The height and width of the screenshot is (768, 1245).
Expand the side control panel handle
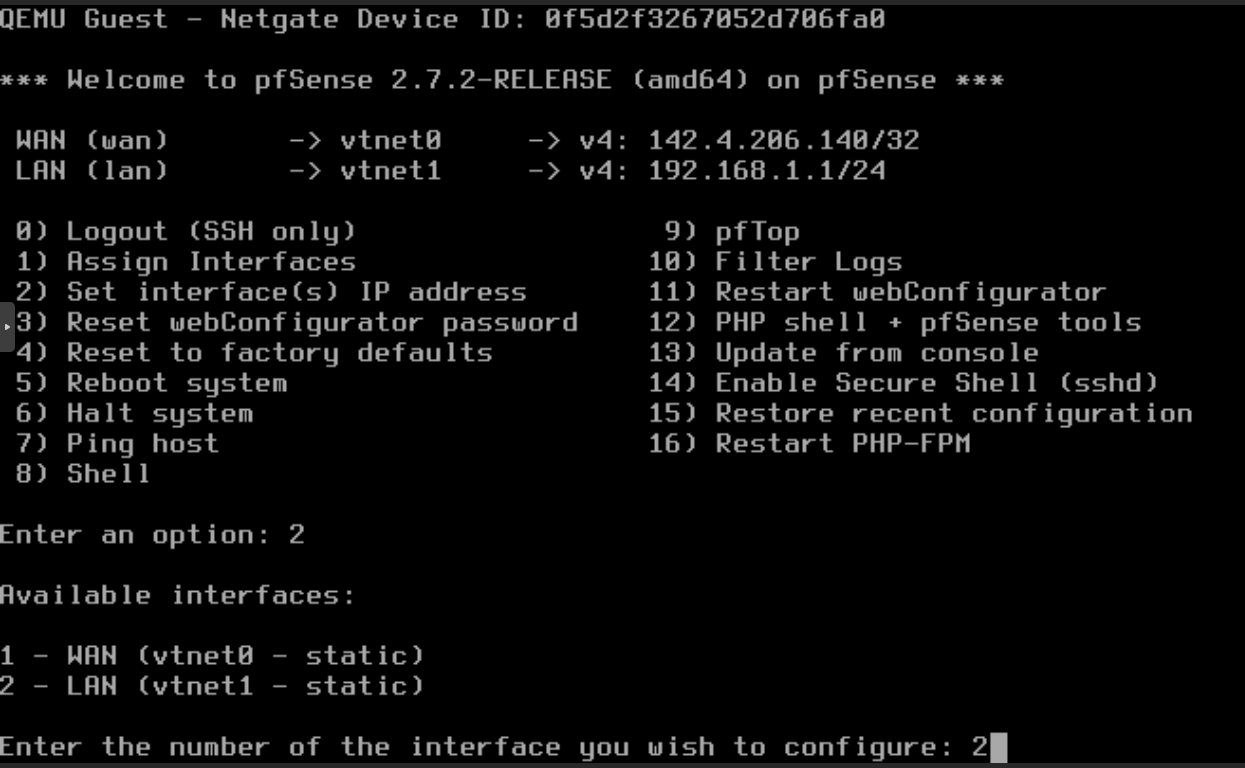point(7,327)
